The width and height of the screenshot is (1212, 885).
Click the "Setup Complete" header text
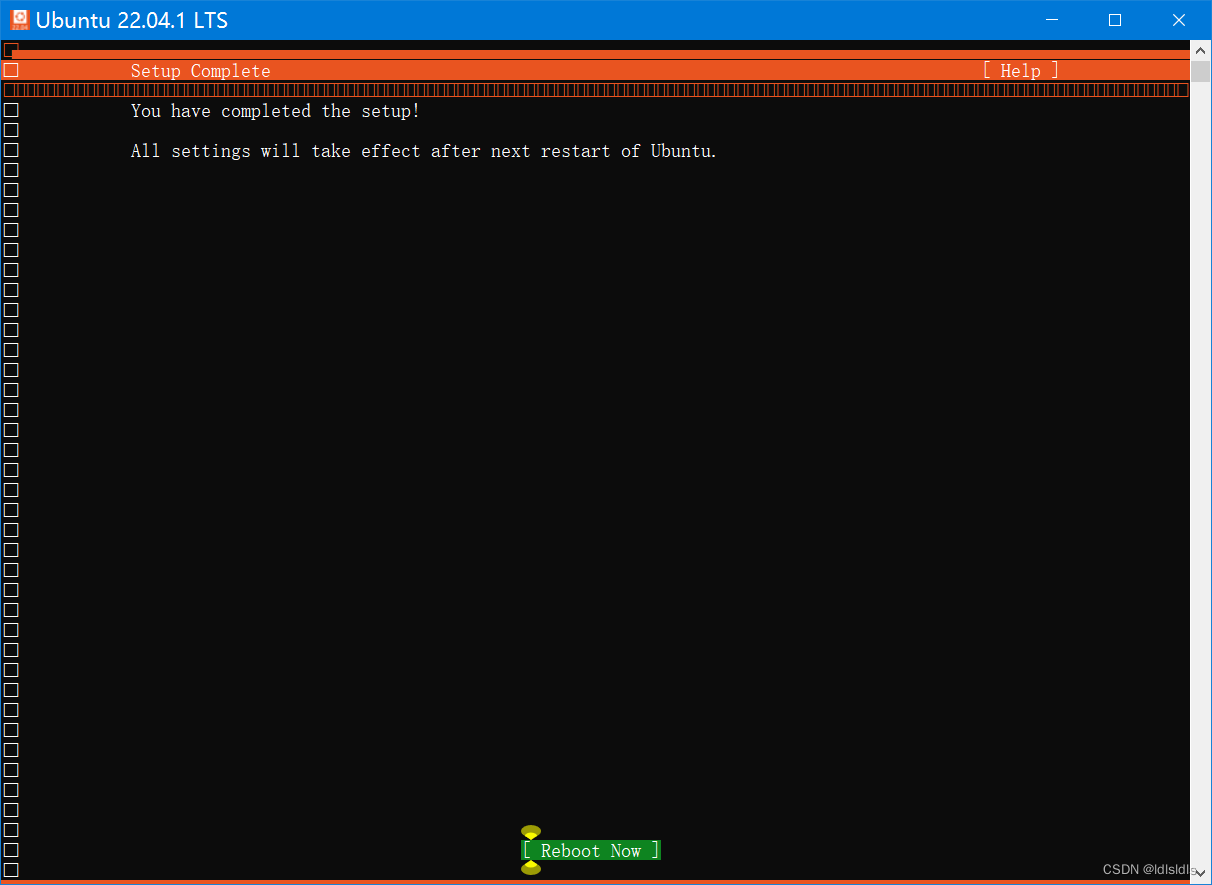pos(200,71)
